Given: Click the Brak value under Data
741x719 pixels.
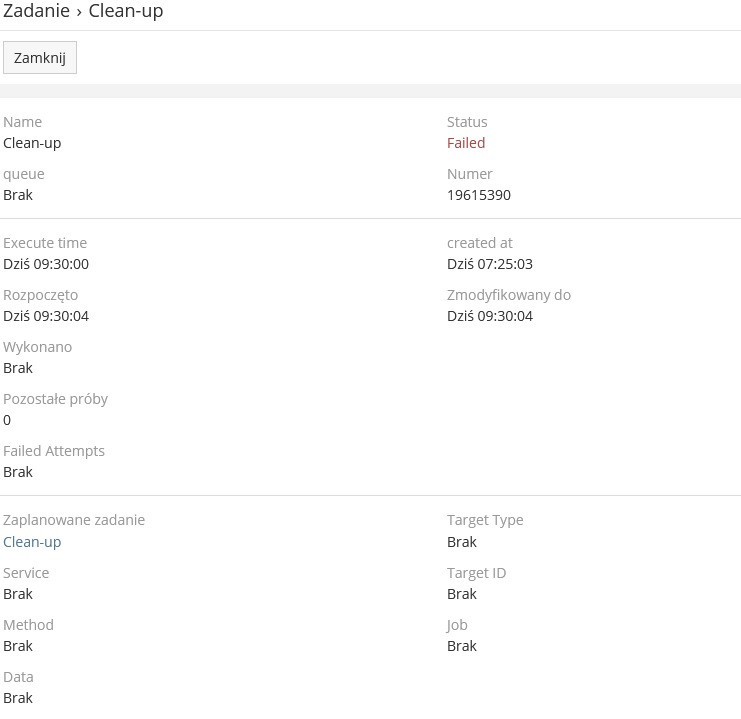Looking at the screenshot, I should (x=18, y=698).
